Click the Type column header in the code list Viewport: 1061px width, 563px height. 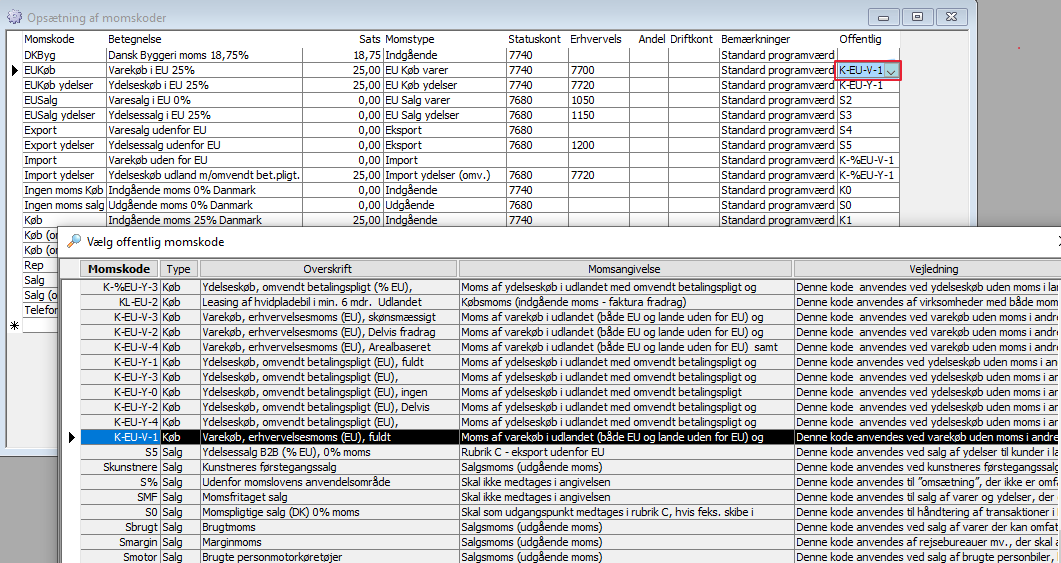coord(179,269)
